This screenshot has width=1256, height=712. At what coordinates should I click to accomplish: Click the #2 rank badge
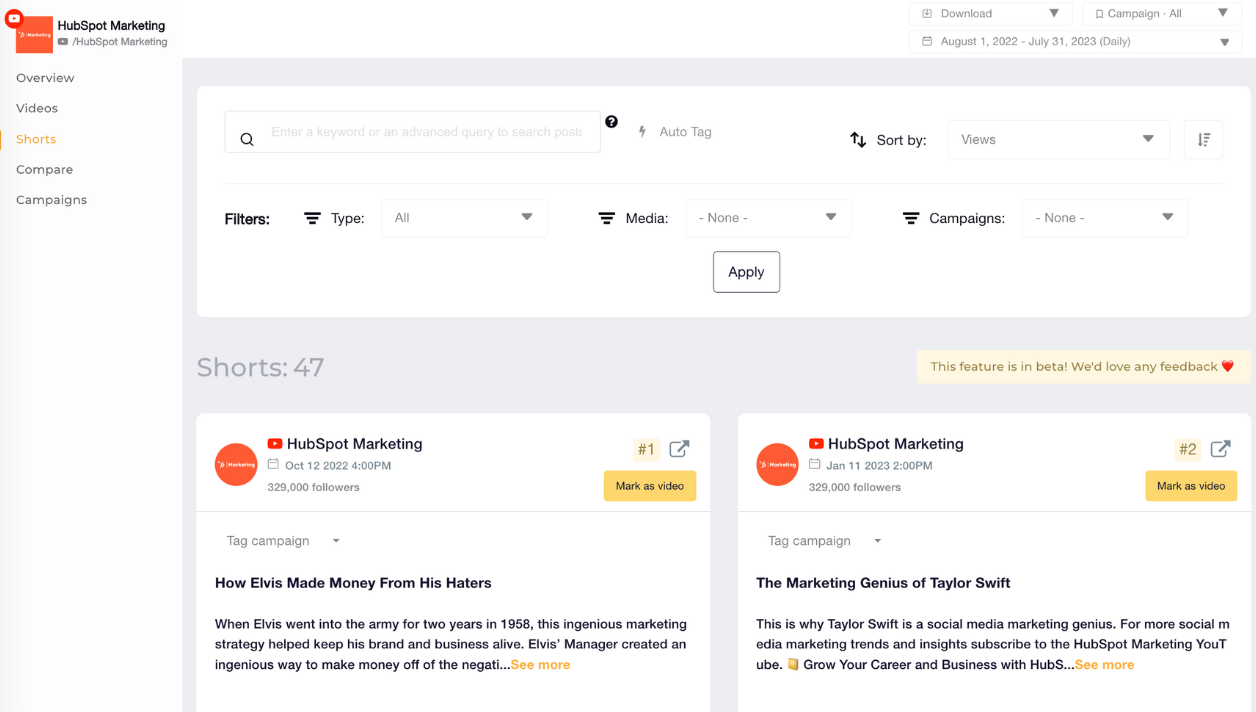point(1187,450)
